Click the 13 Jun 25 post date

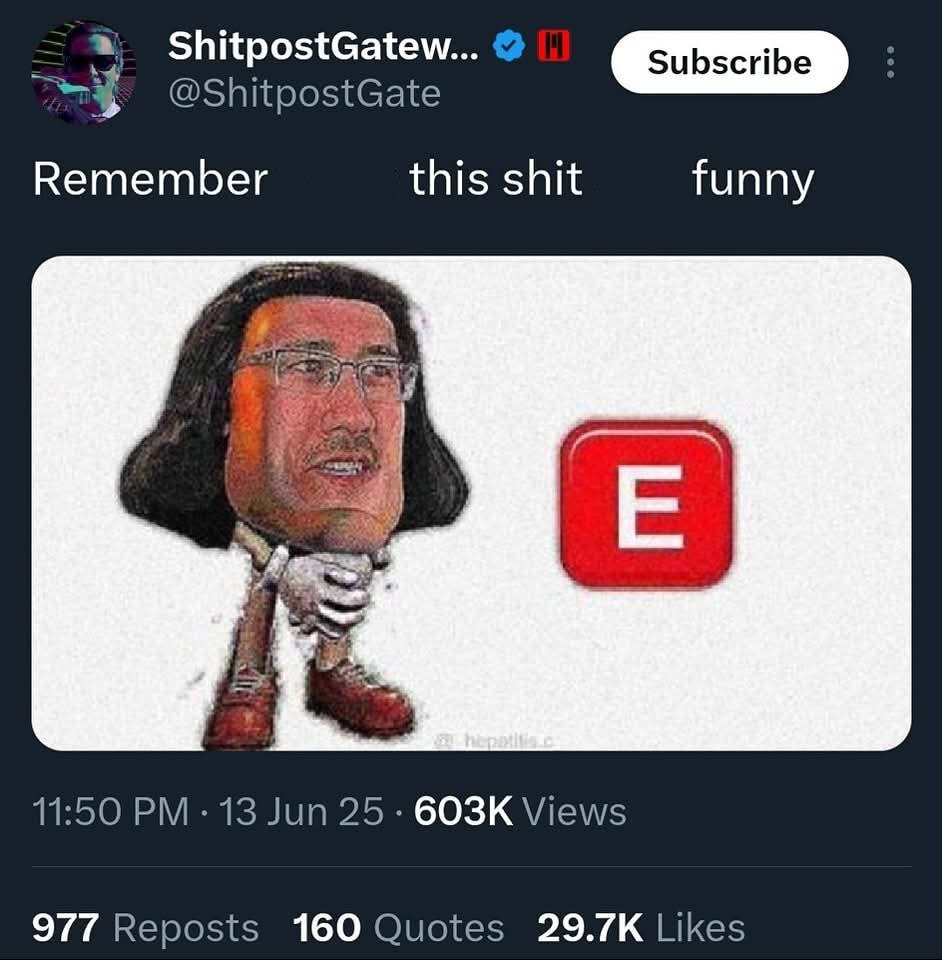click(301, 812)
